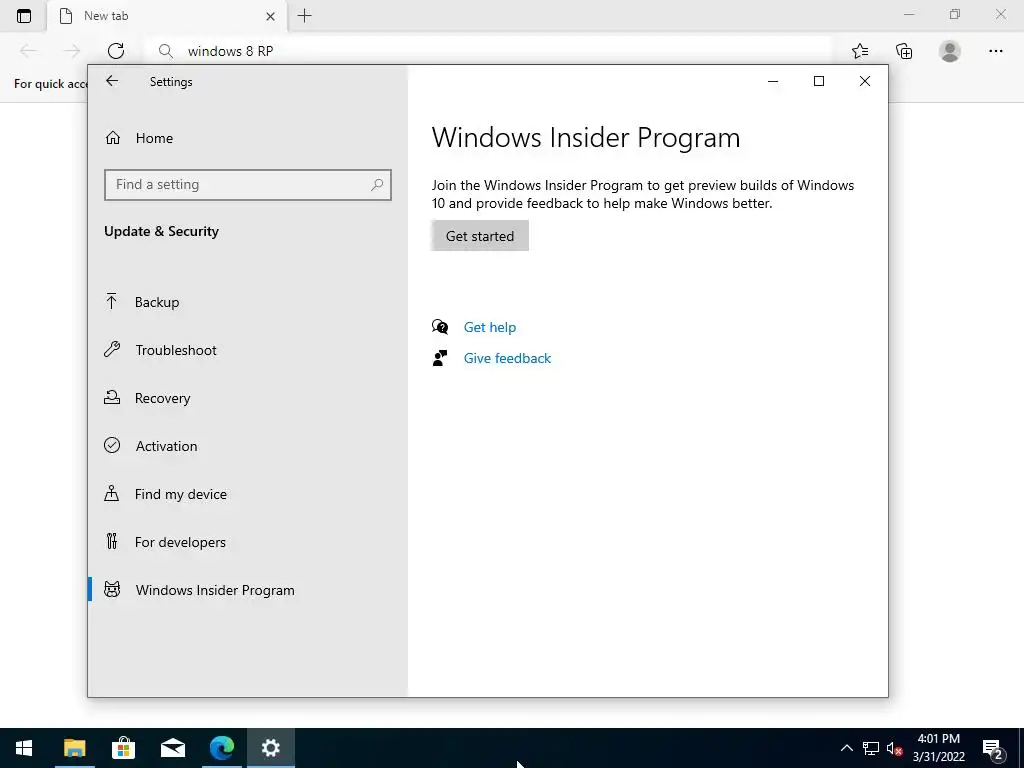
Task: Click the Find my device icon
Action: [x=112, y=493]
